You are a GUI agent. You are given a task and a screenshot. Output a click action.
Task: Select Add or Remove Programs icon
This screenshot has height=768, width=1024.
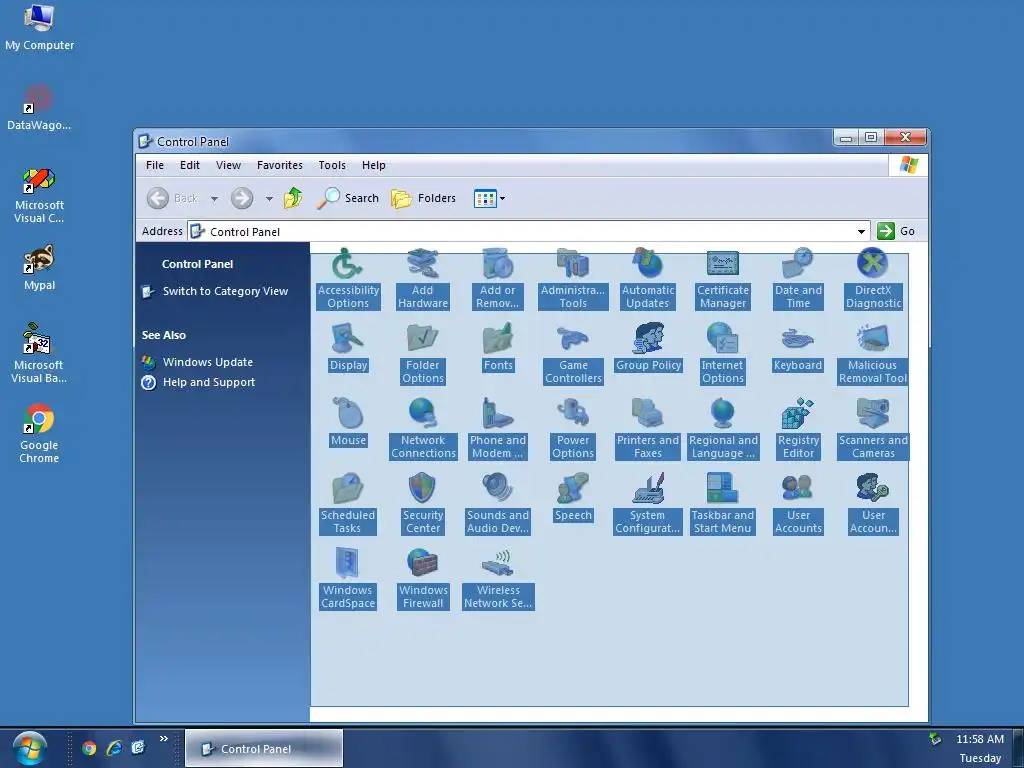click(498, 280)
